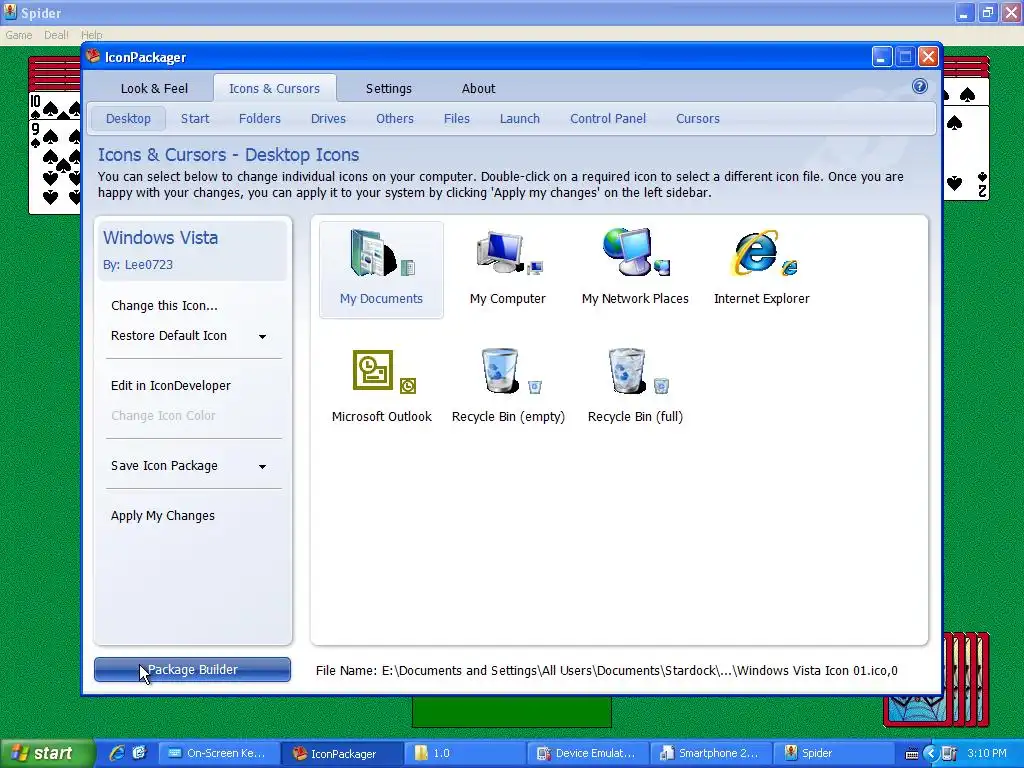The image size is (1024, 768).
Task: Open the Help menu in Spider
Action: 91,35
